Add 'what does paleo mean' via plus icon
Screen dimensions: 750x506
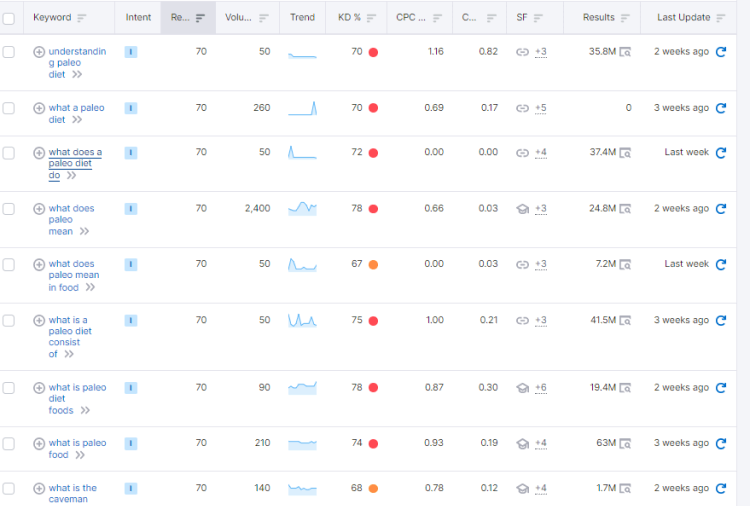[39, 209]
